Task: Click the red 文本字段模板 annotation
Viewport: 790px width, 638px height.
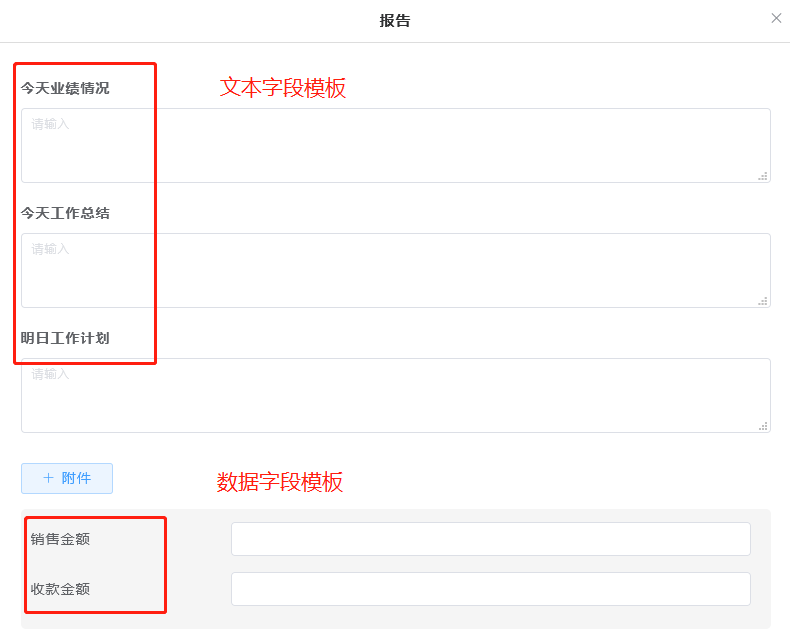Action: point(283,88)
